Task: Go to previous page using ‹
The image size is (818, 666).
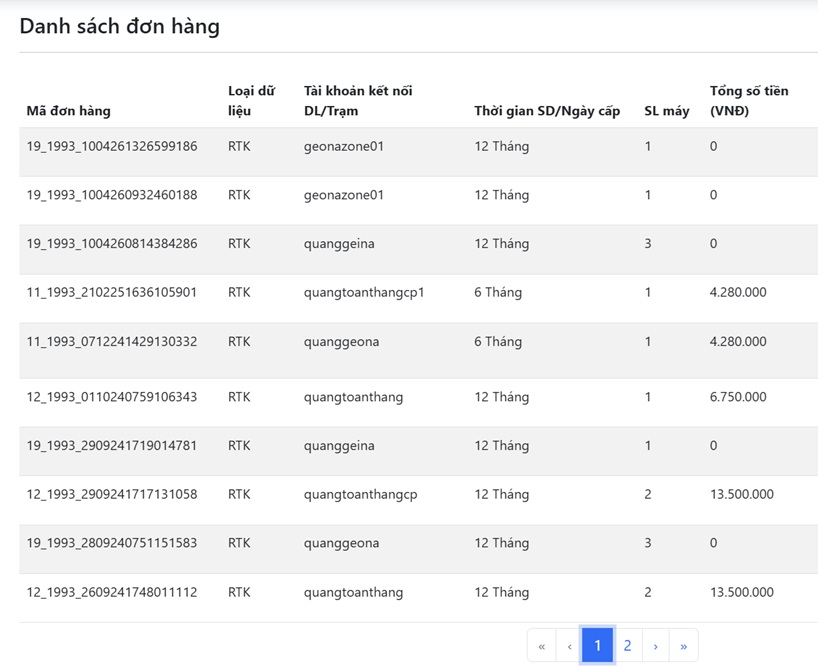Action: (x=569, y=646)
